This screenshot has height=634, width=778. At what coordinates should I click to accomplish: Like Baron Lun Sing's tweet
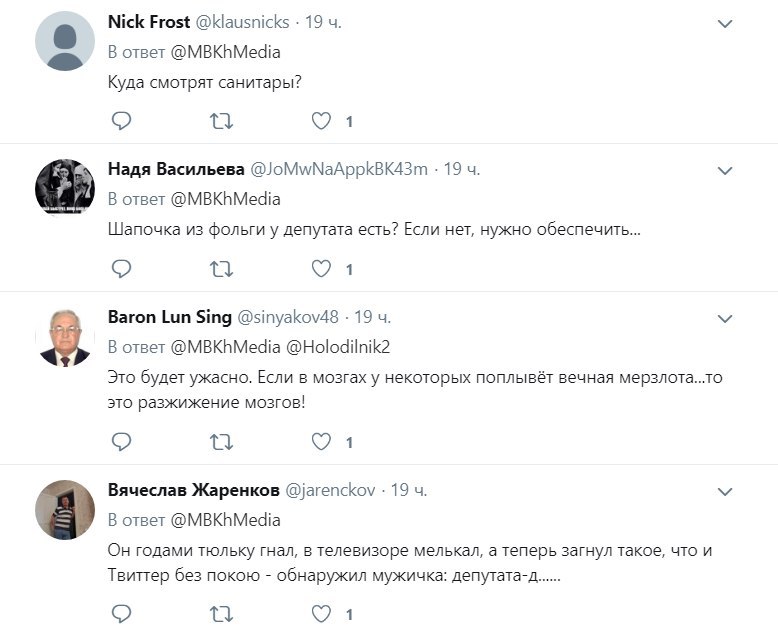[321, 441]
